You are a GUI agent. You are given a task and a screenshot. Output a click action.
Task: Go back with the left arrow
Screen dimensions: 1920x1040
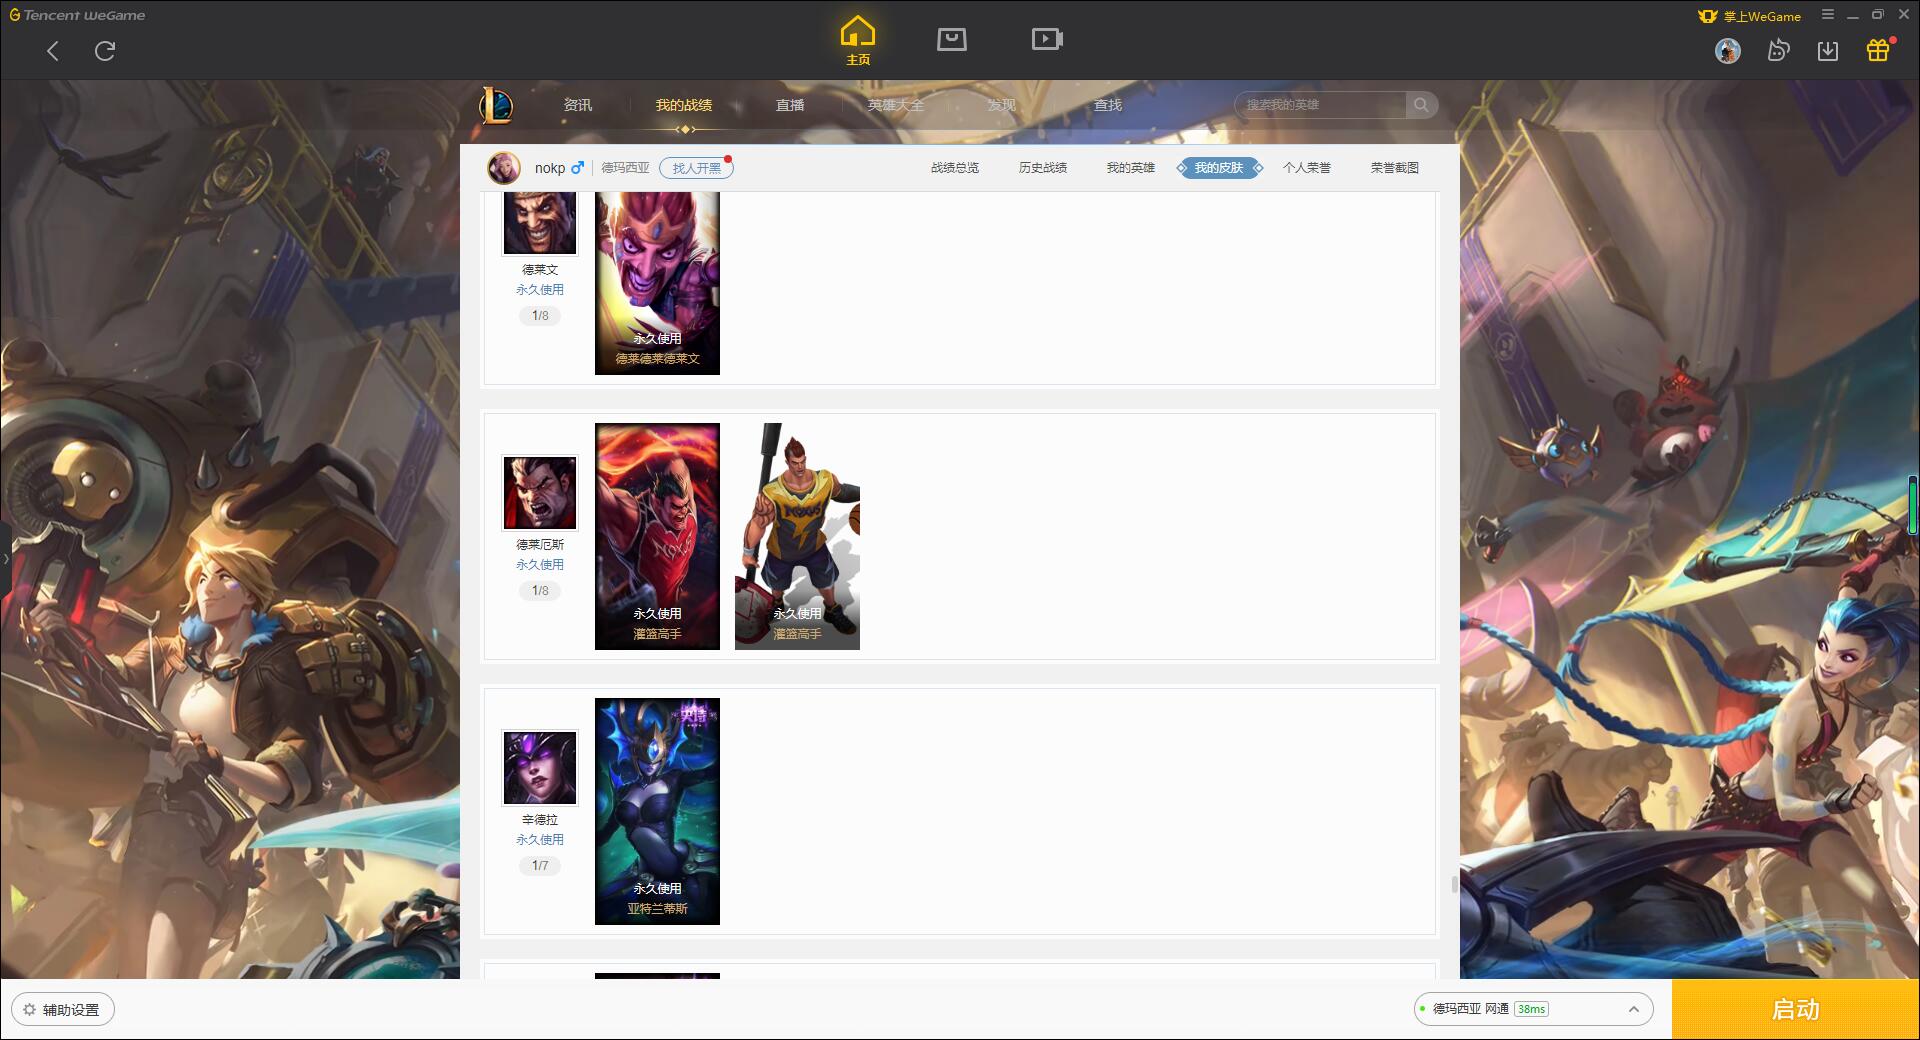pos(53,51)
